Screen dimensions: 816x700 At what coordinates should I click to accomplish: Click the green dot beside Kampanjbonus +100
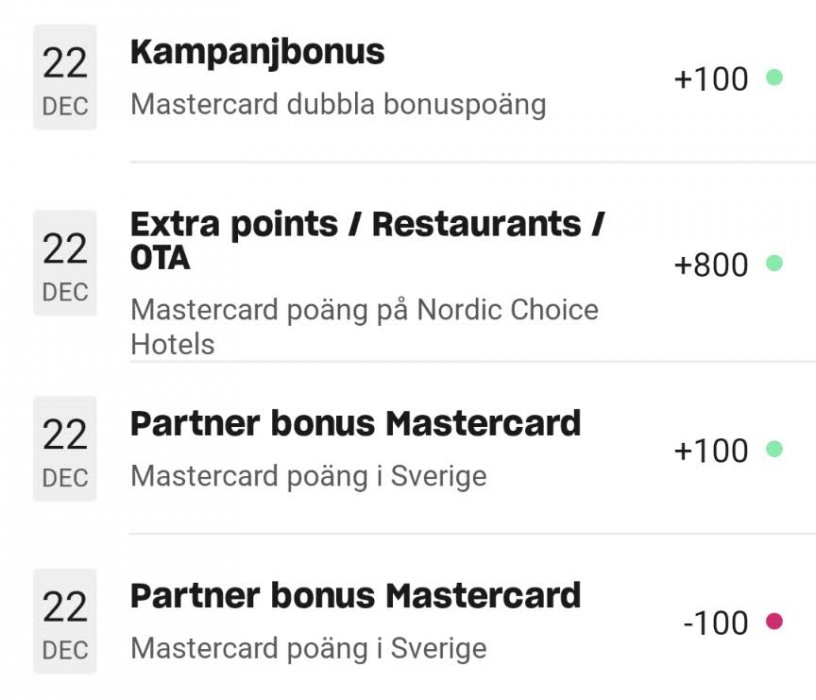[774, 77]
